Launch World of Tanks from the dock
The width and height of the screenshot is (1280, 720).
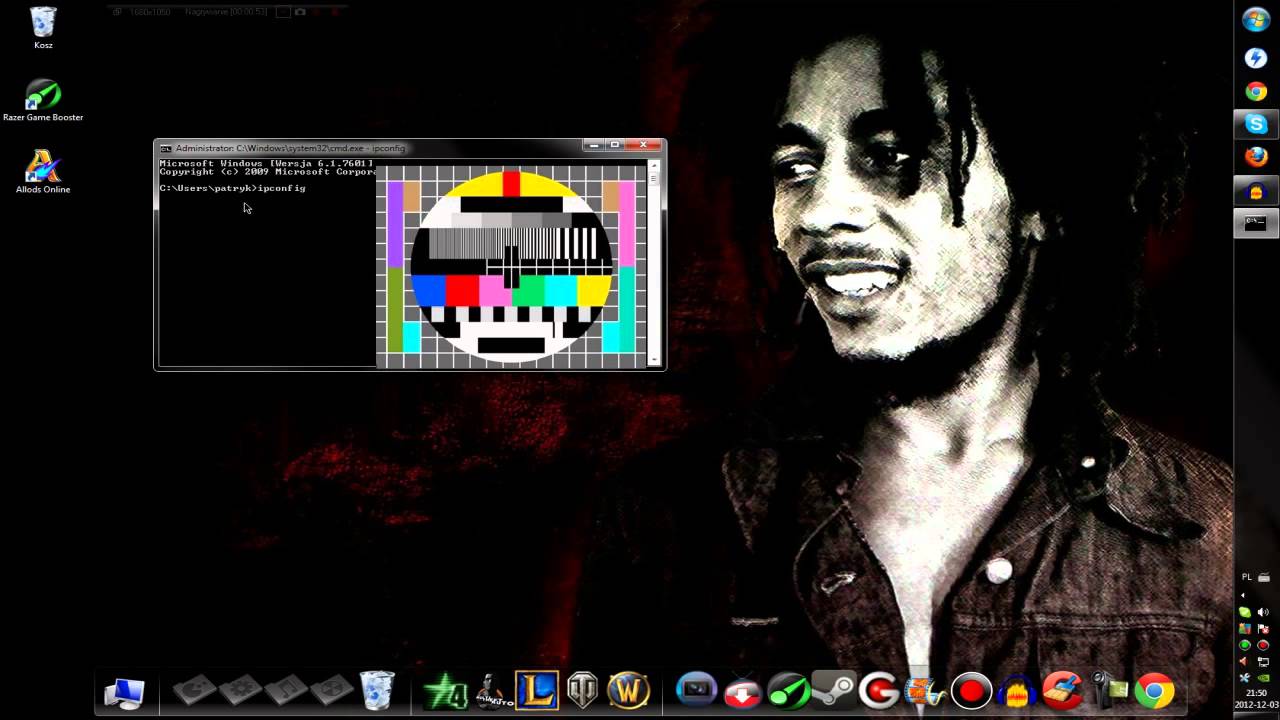pos(582,691)
